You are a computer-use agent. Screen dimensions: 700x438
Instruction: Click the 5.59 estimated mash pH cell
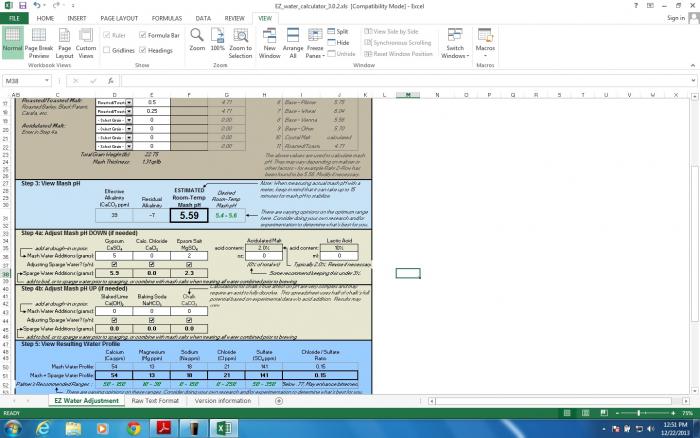tap(189, 215)
